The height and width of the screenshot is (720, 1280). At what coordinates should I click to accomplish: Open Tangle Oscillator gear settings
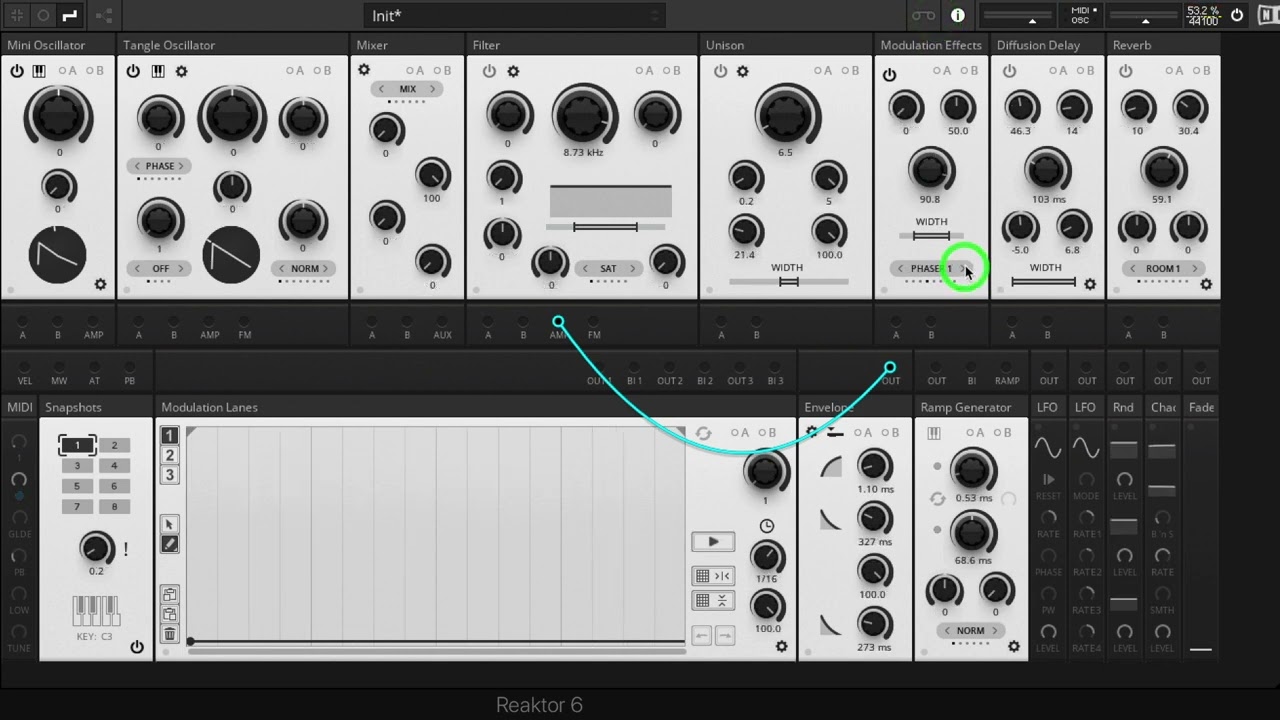click(x=181, y=71)
